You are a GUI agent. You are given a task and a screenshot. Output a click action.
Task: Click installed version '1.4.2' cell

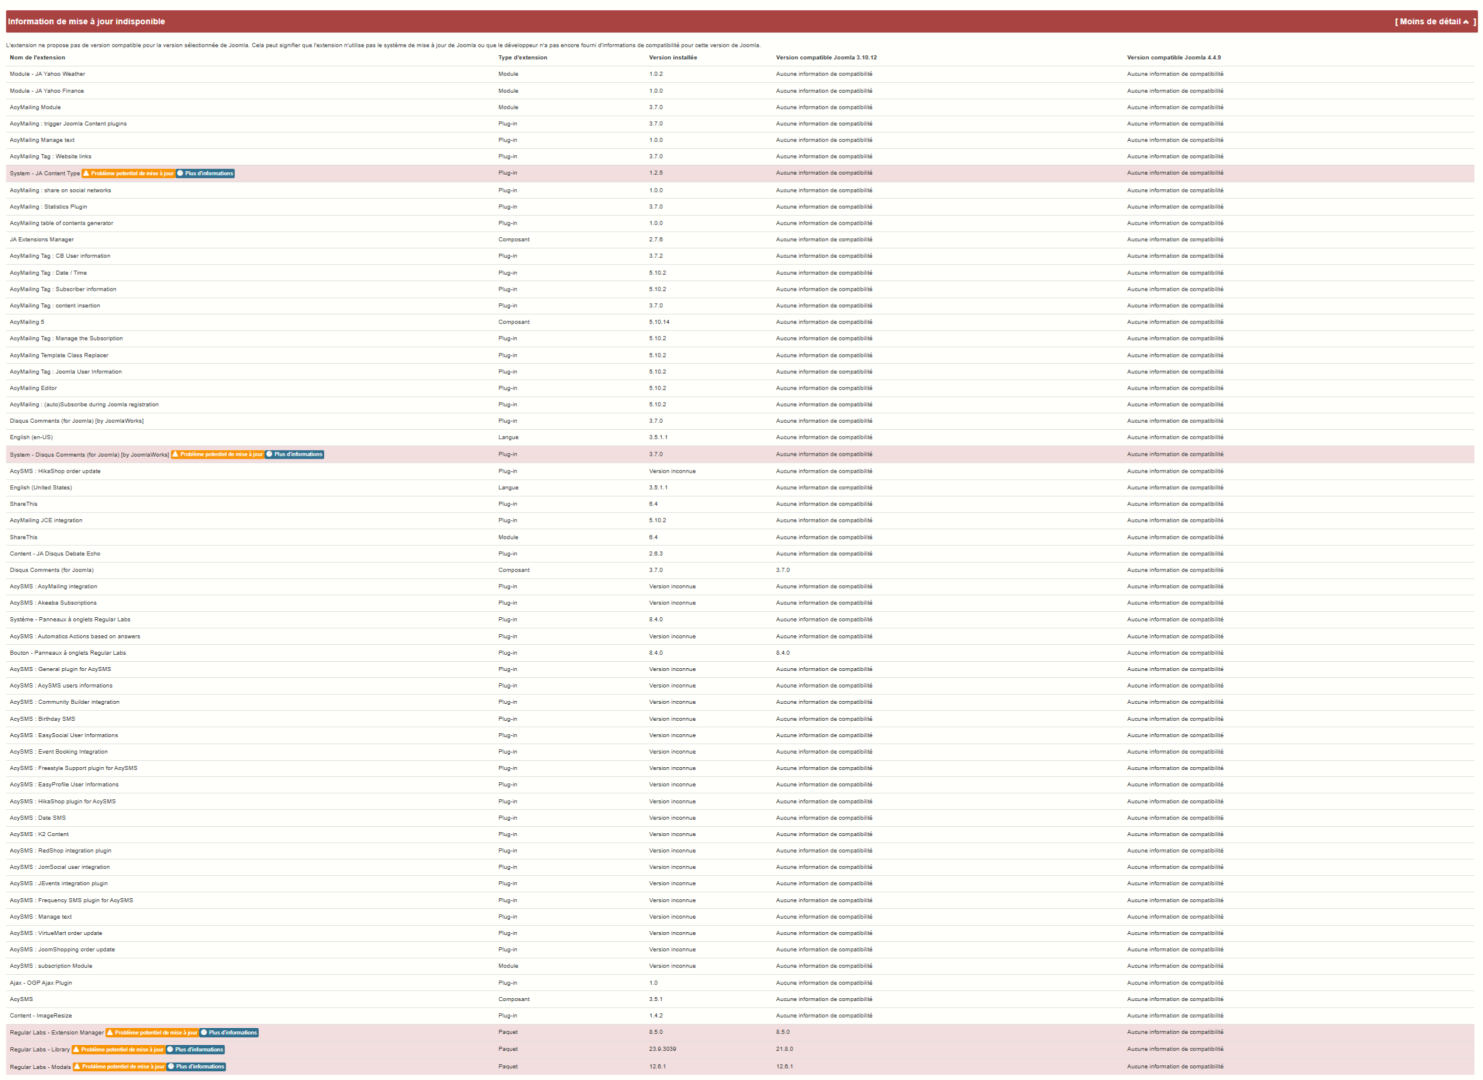click(x=656, y=1016)
